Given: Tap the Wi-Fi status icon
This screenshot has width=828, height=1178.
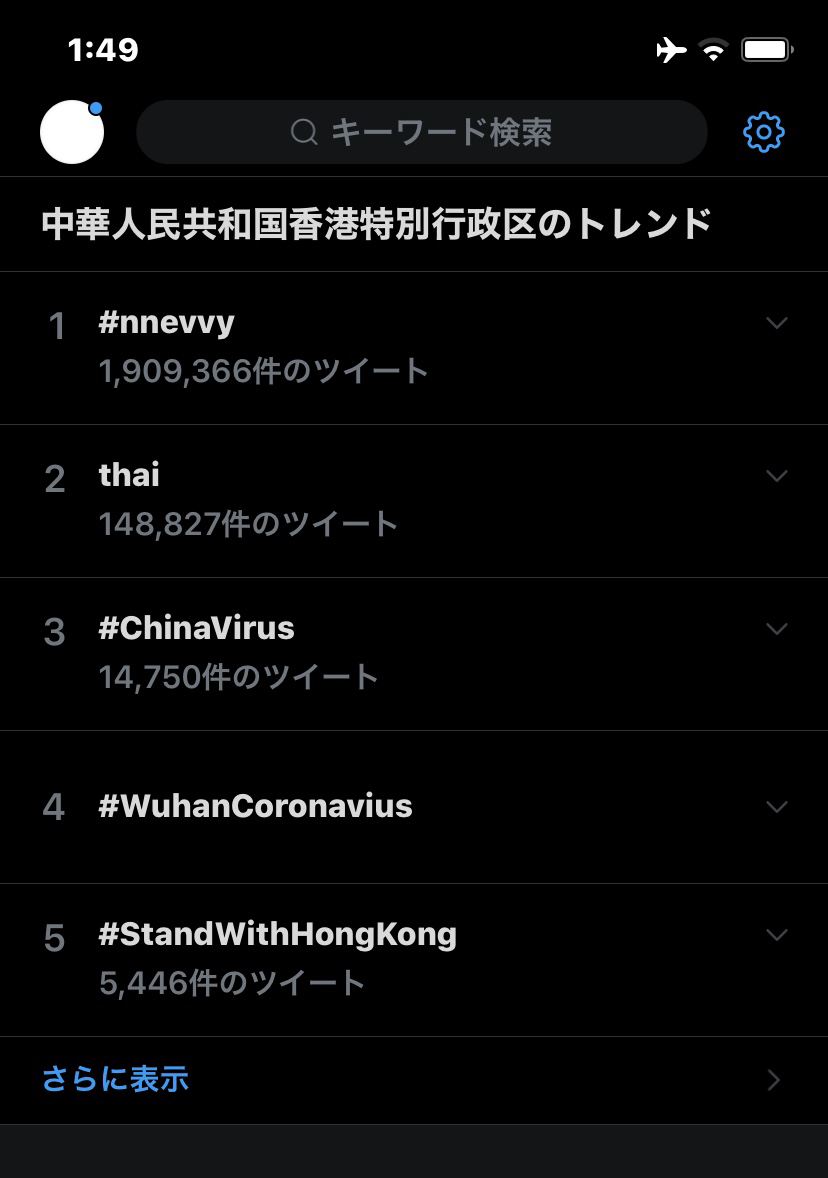Looking at the screenshot, I should 713,50.
